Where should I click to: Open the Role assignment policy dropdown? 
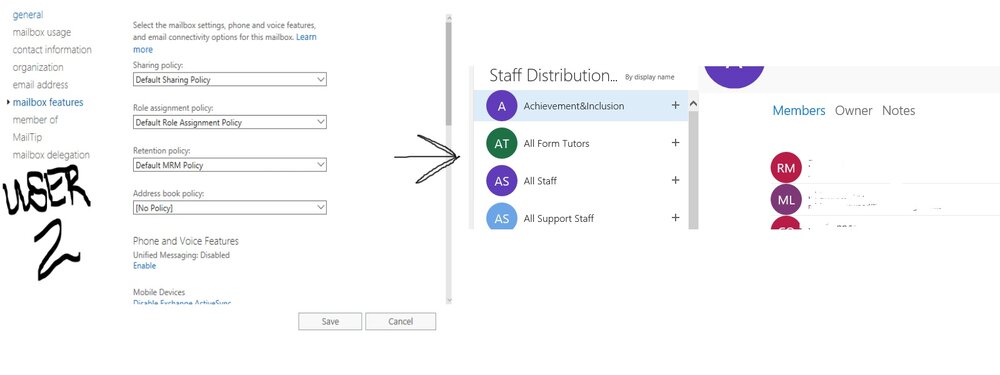click(x=230, y=122)
